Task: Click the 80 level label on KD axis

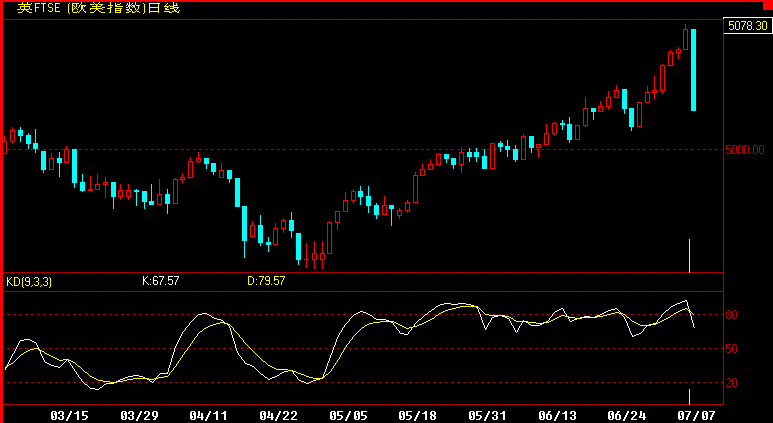Action: coord(732,315)
